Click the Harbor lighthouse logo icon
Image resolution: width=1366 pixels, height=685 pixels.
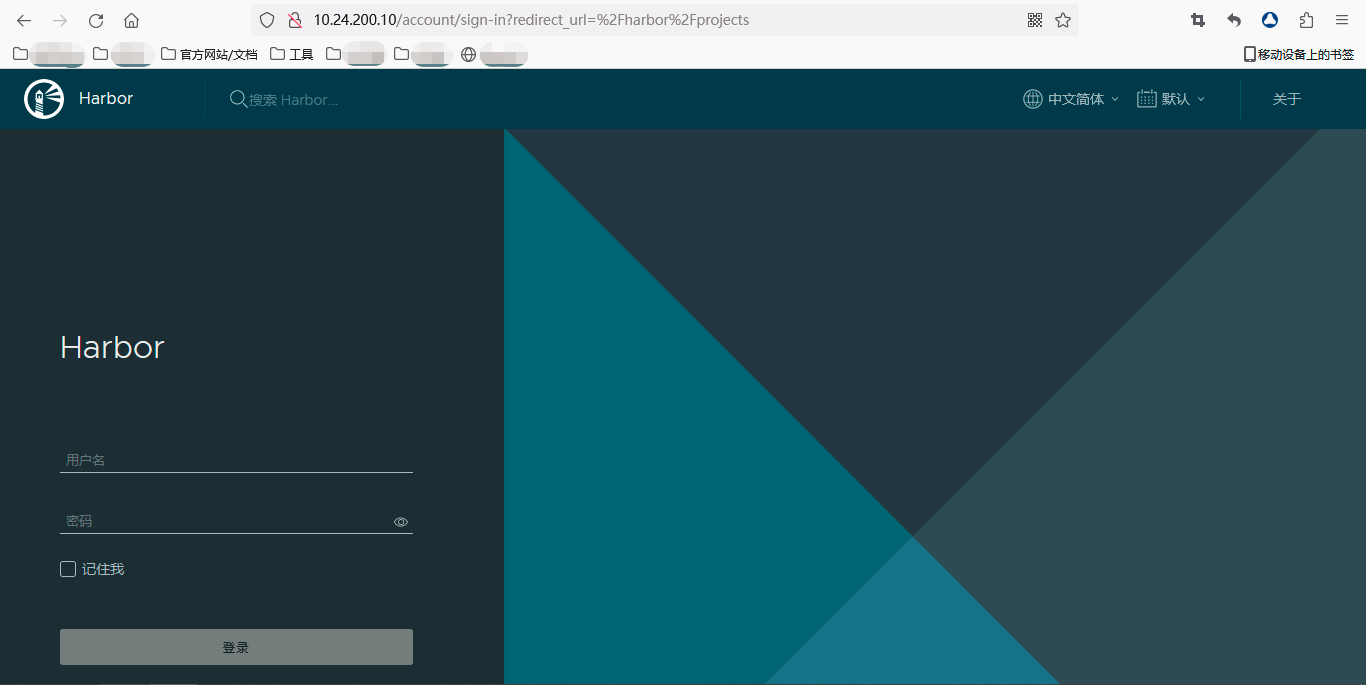pyautogui.click(x=44, y=99)
